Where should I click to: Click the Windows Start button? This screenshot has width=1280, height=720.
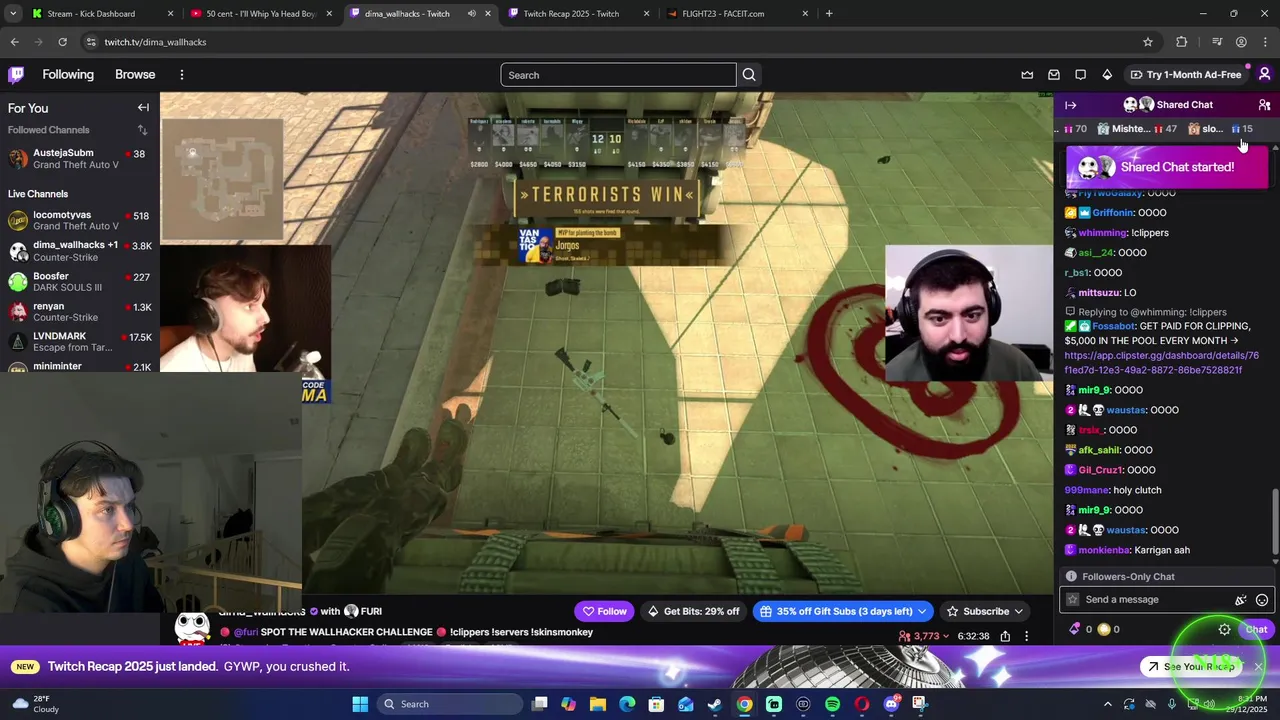(x=360, y=704)
